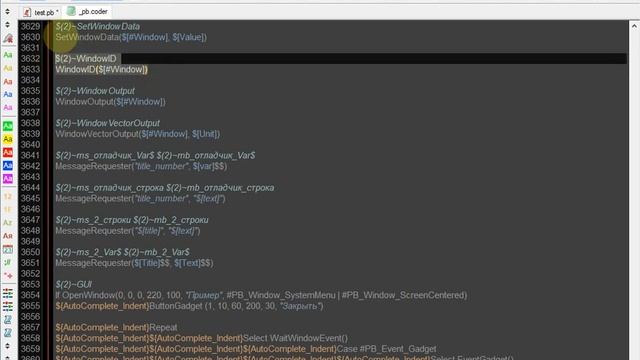
Task: Apply the pink Aa text color
Action: (8, 107)
